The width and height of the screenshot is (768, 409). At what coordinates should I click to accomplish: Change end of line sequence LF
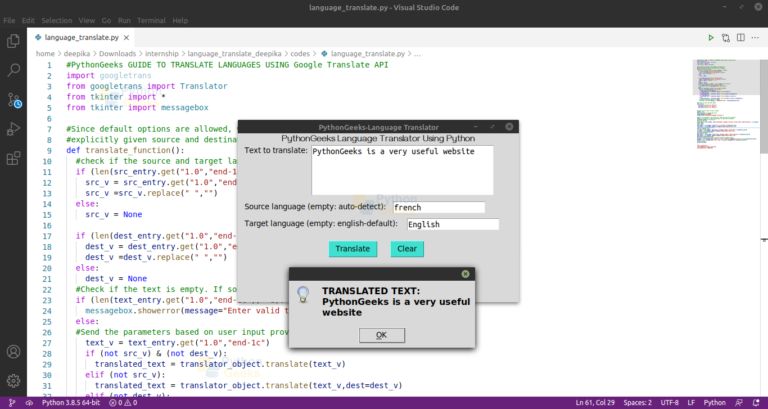click(691, 403)
